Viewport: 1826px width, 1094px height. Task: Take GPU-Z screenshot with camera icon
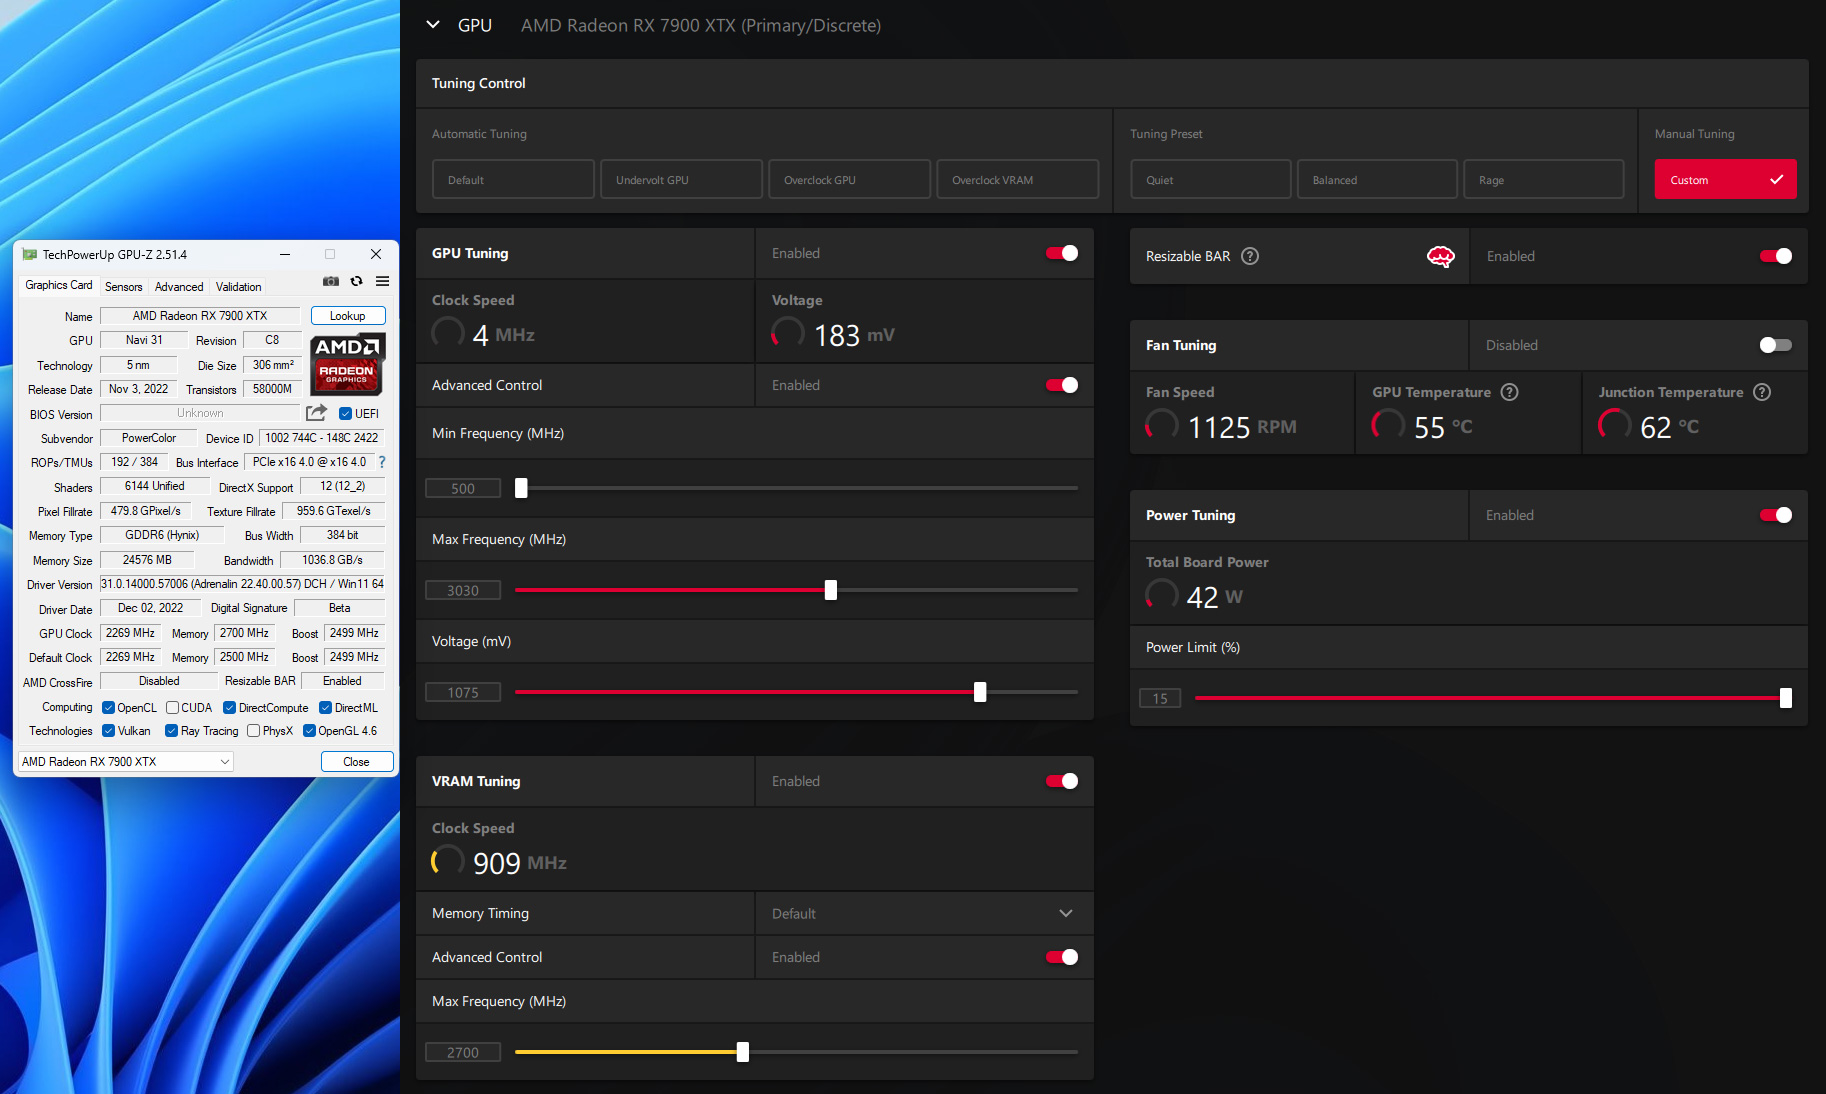tap(331, 282)
